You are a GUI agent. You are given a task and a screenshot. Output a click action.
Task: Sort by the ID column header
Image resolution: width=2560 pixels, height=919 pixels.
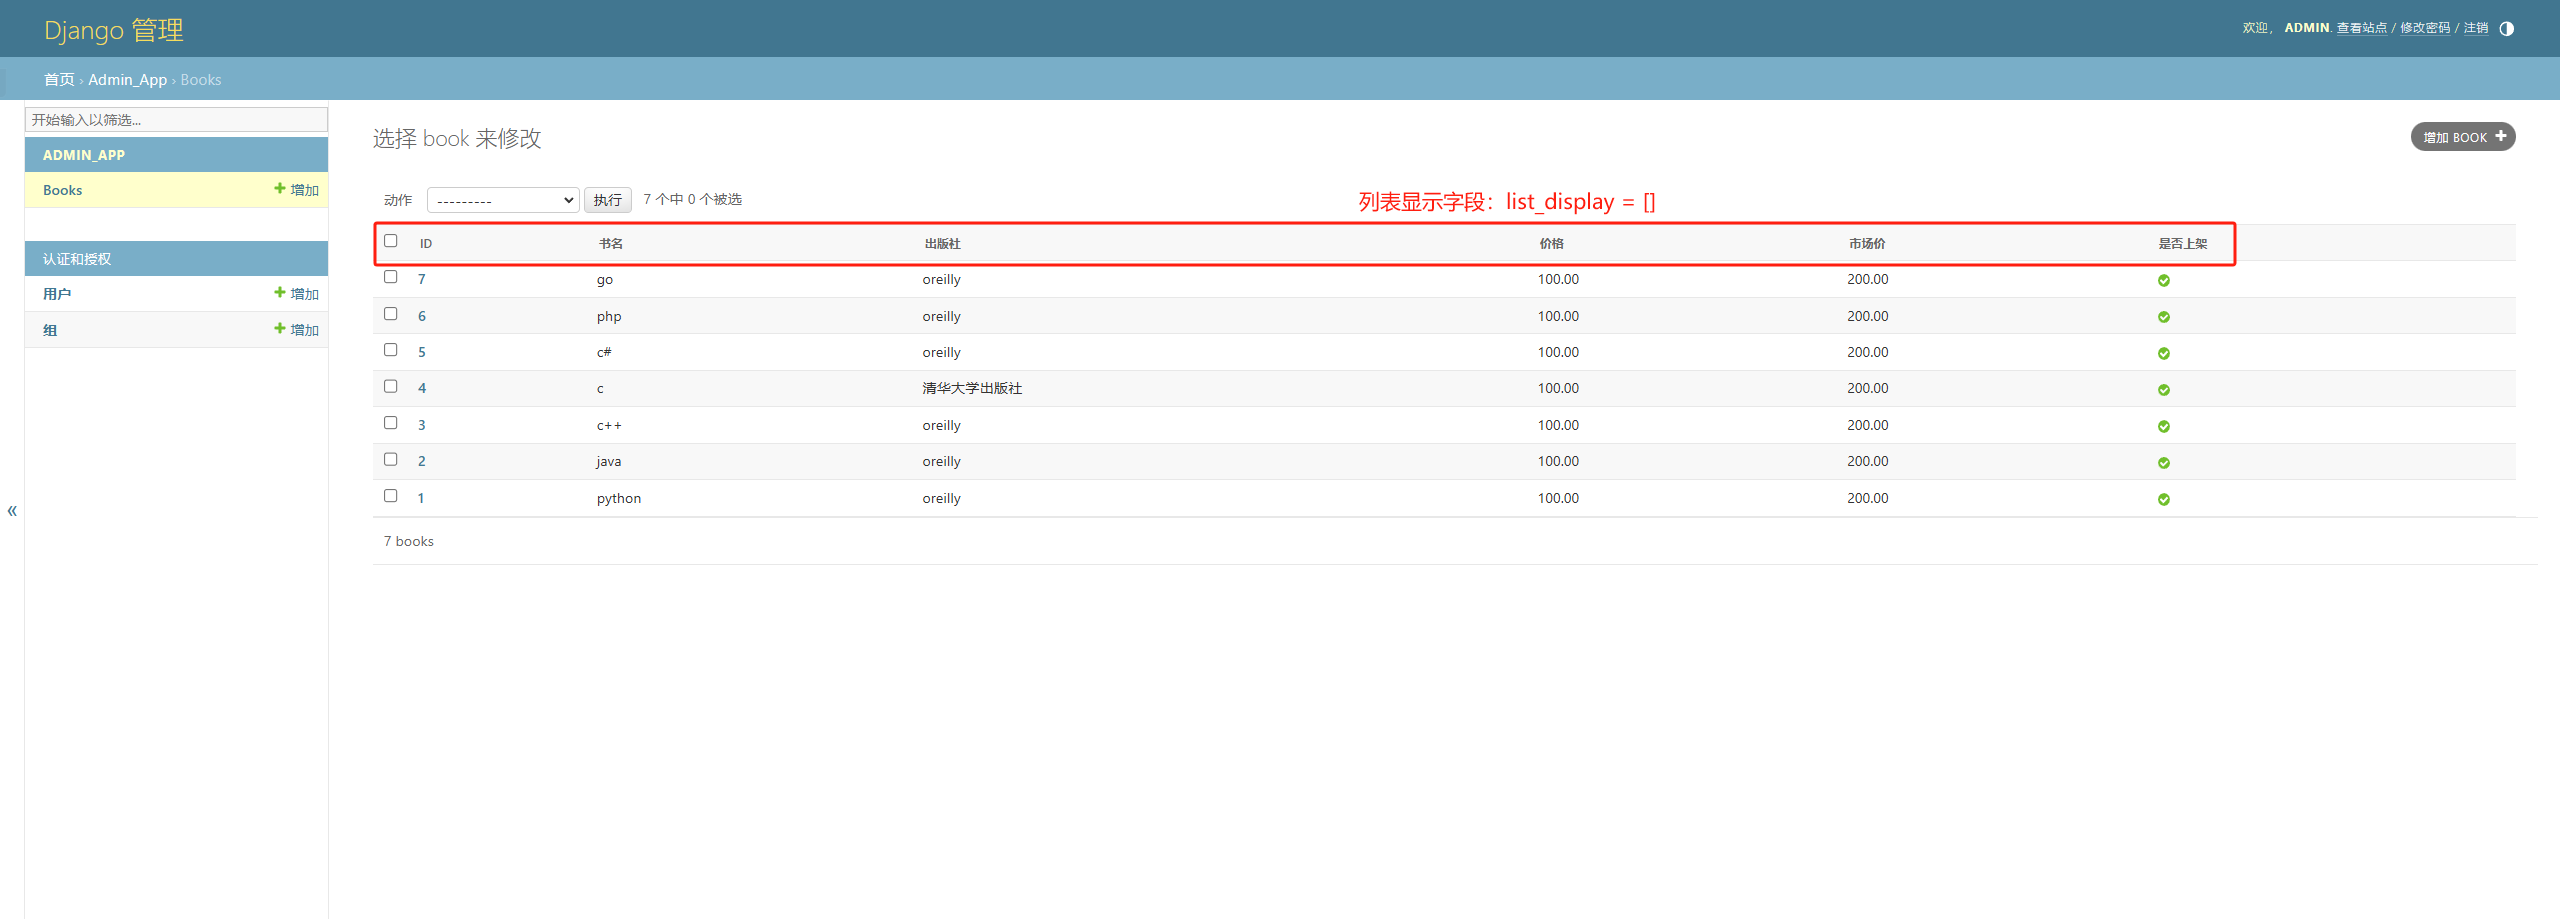coord(426,244)
